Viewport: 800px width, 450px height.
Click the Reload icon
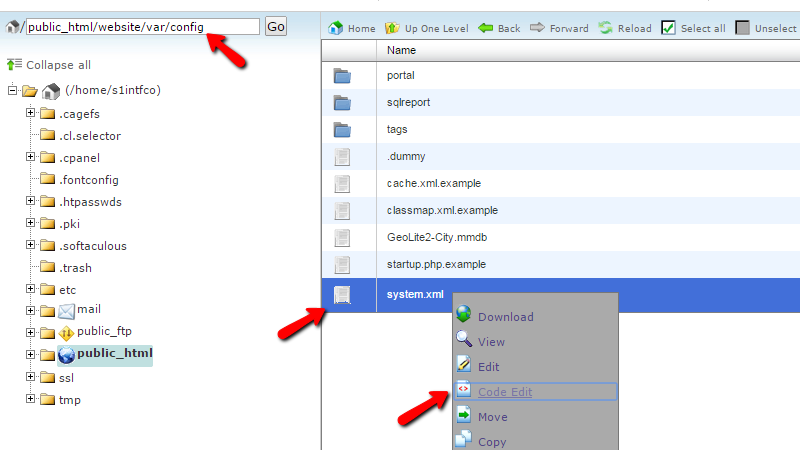pyautogui.click(x=605, y=28)
